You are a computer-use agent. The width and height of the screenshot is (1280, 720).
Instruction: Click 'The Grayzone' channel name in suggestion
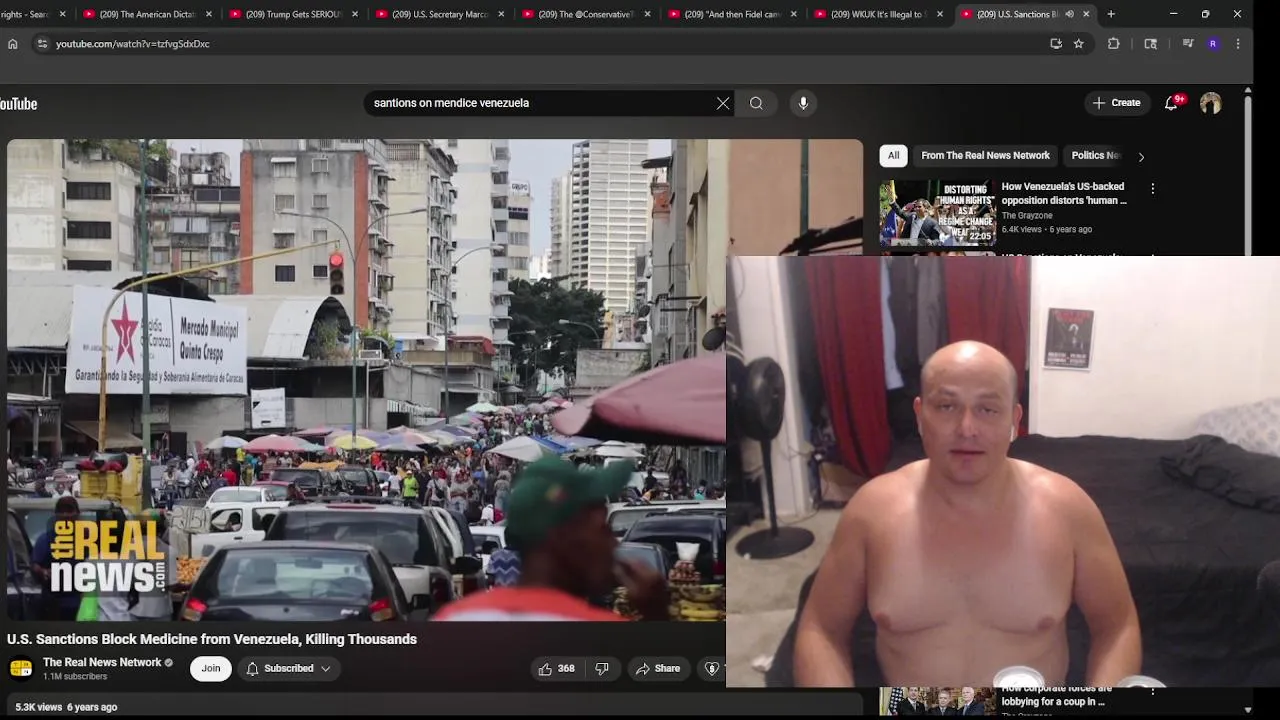(1027, 216)
